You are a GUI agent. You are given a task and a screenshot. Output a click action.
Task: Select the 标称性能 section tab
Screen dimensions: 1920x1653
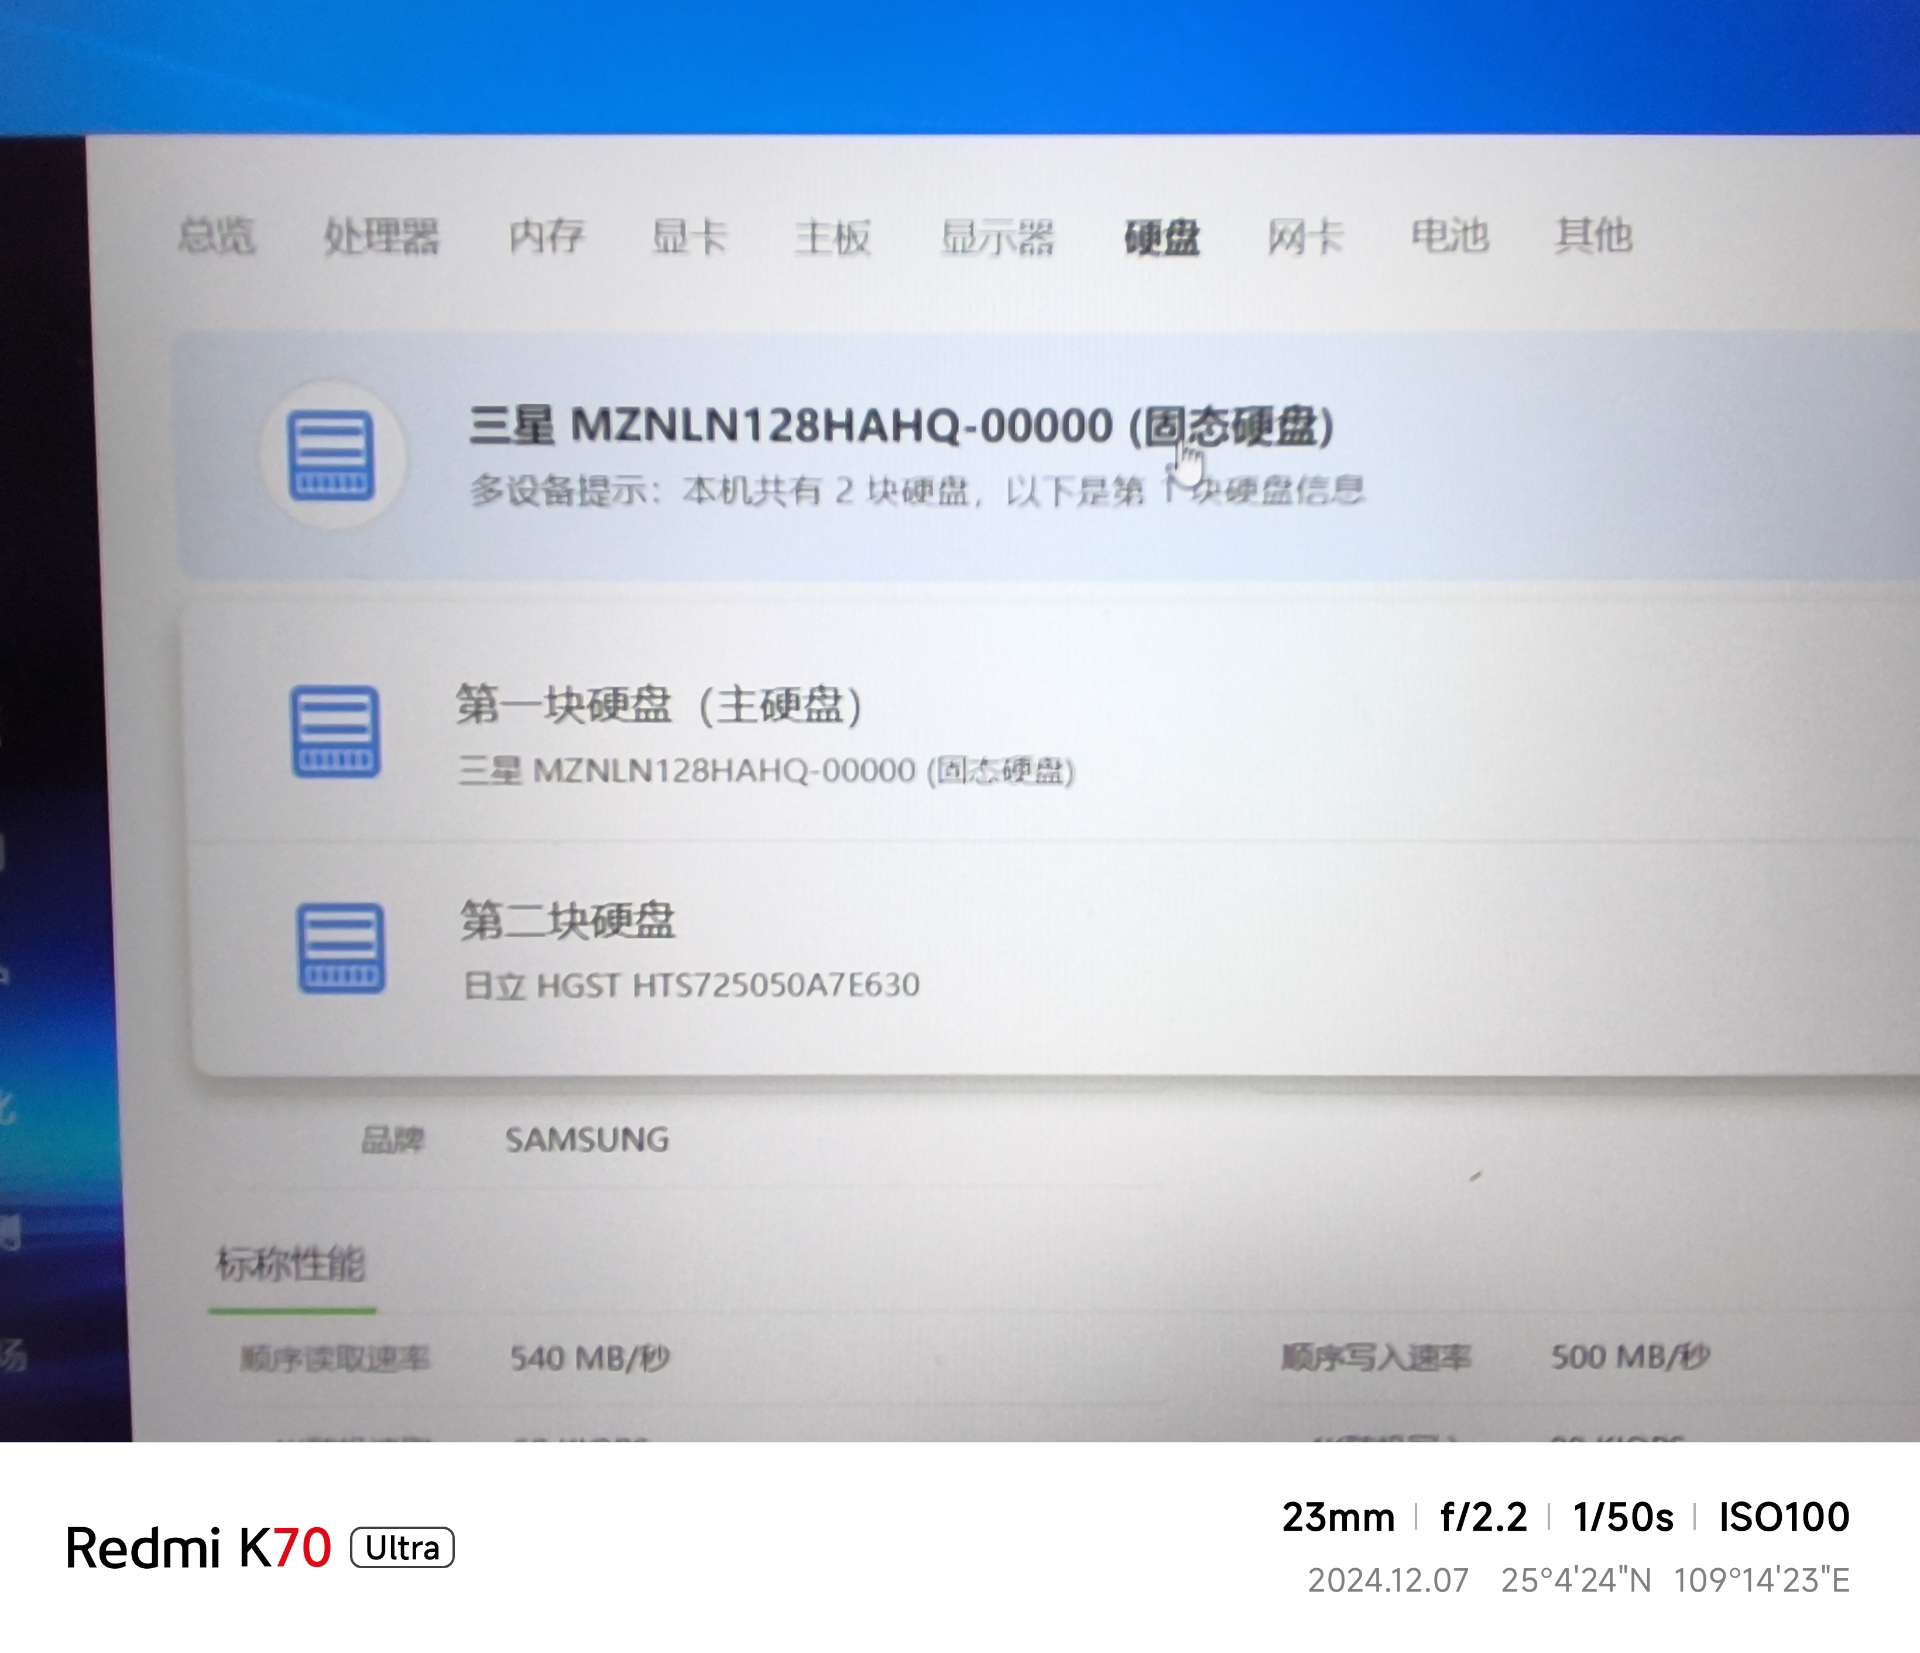pyautogui.click(x=291, y=1264)
